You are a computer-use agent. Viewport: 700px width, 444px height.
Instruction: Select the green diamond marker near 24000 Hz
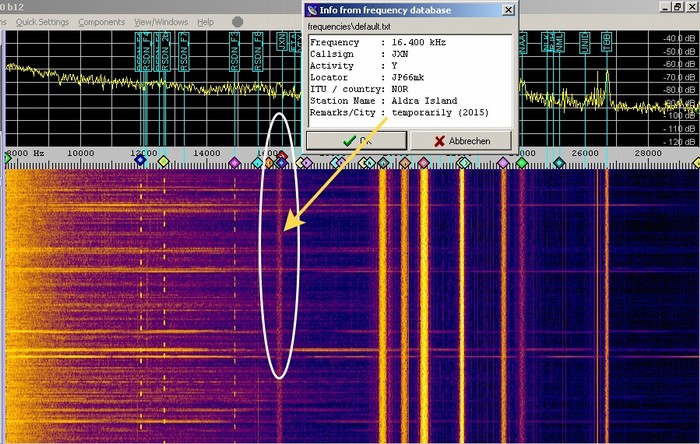[521, 161]
